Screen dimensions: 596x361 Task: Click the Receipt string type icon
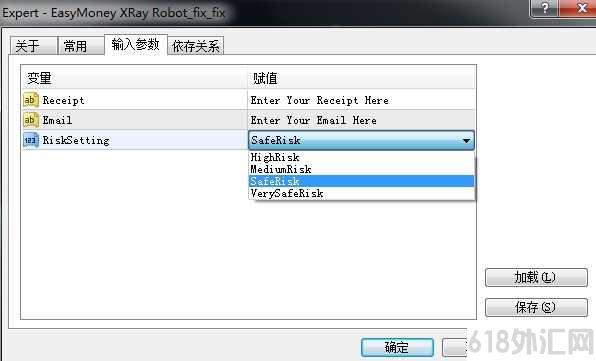click(x=31, y=100)
